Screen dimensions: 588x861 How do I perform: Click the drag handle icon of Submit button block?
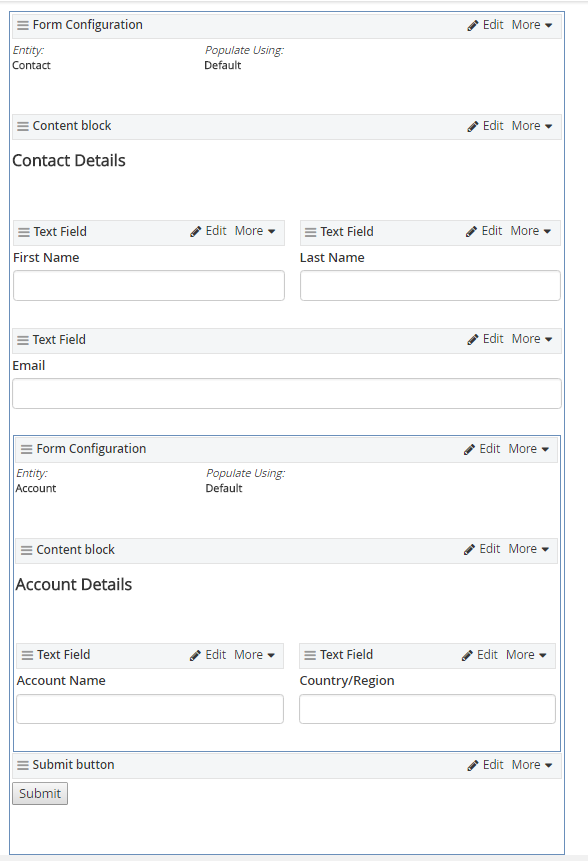pos(23,765)
